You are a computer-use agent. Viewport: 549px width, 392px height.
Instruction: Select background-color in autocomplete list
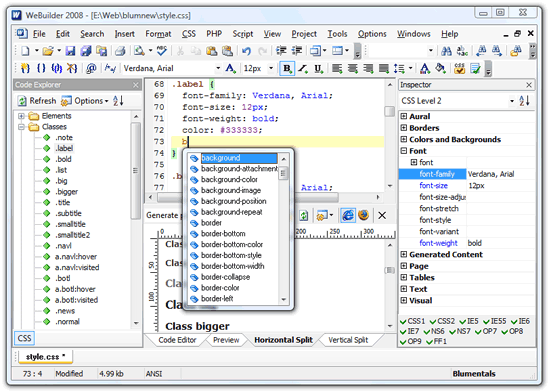pos(229,180)
